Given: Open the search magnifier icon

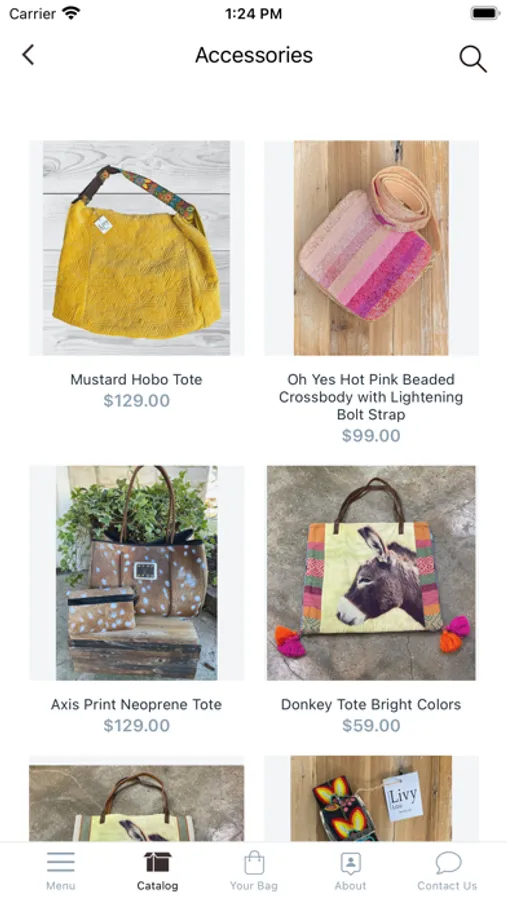Looking at the screenshot, I should coord(473,59).
